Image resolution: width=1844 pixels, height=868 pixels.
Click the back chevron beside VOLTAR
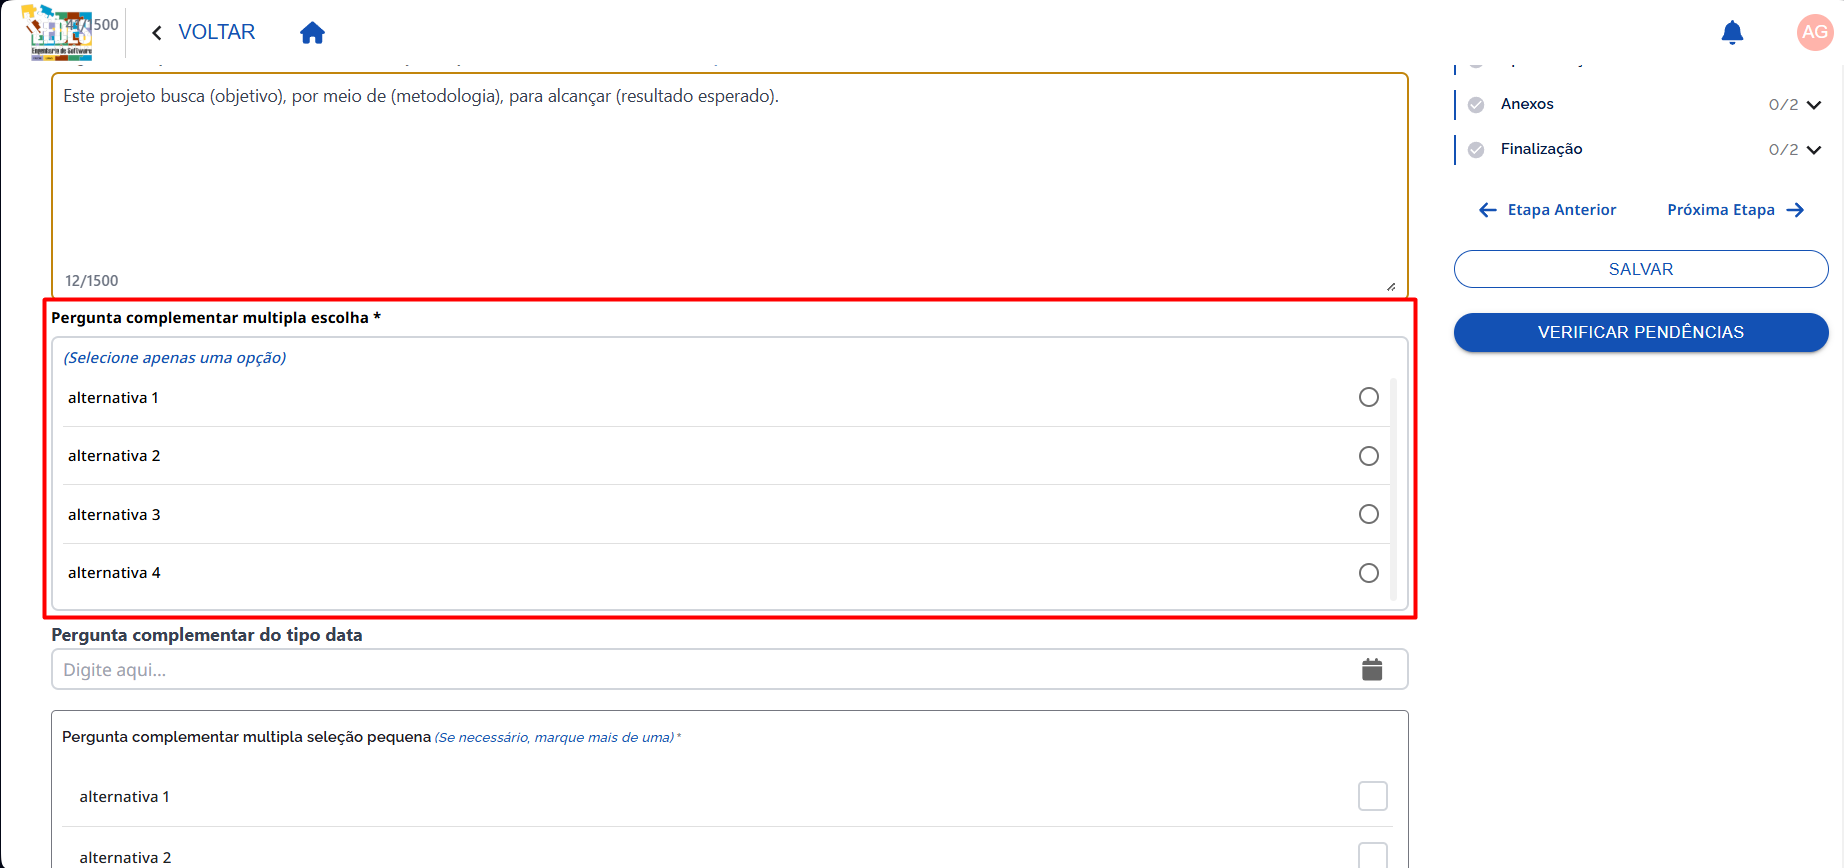pyautogui.click(x=156, y=33)
